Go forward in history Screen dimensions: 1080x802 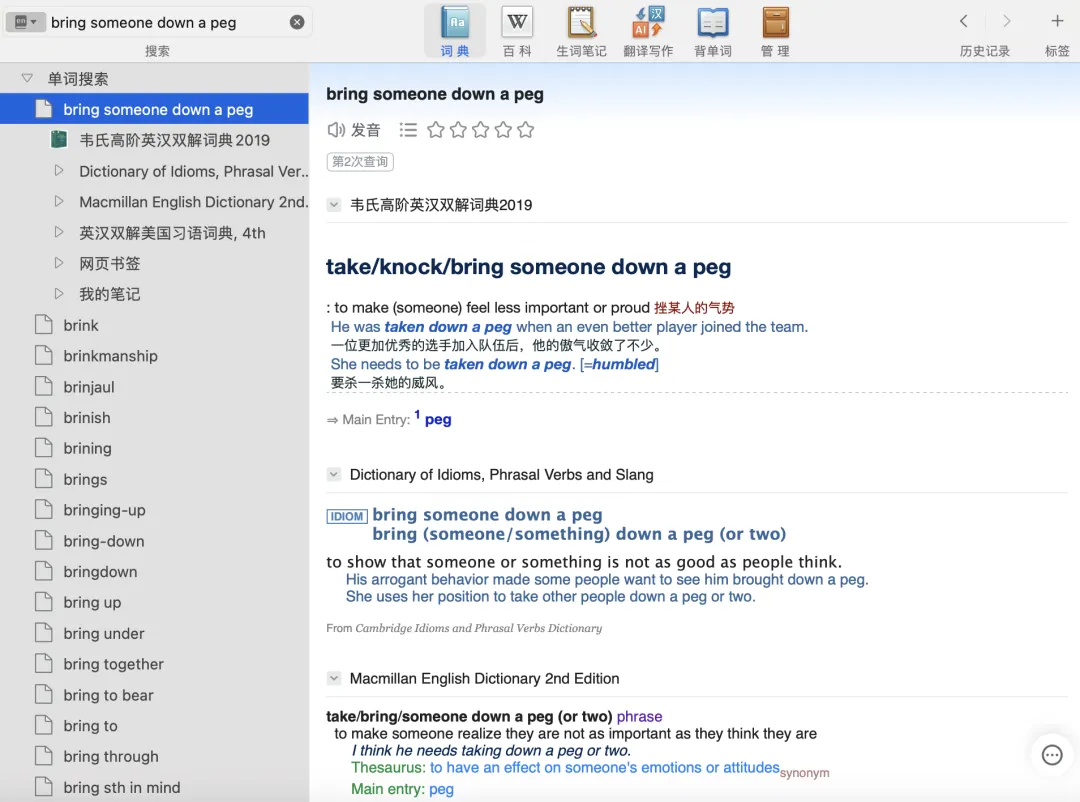pos(1006,21)
